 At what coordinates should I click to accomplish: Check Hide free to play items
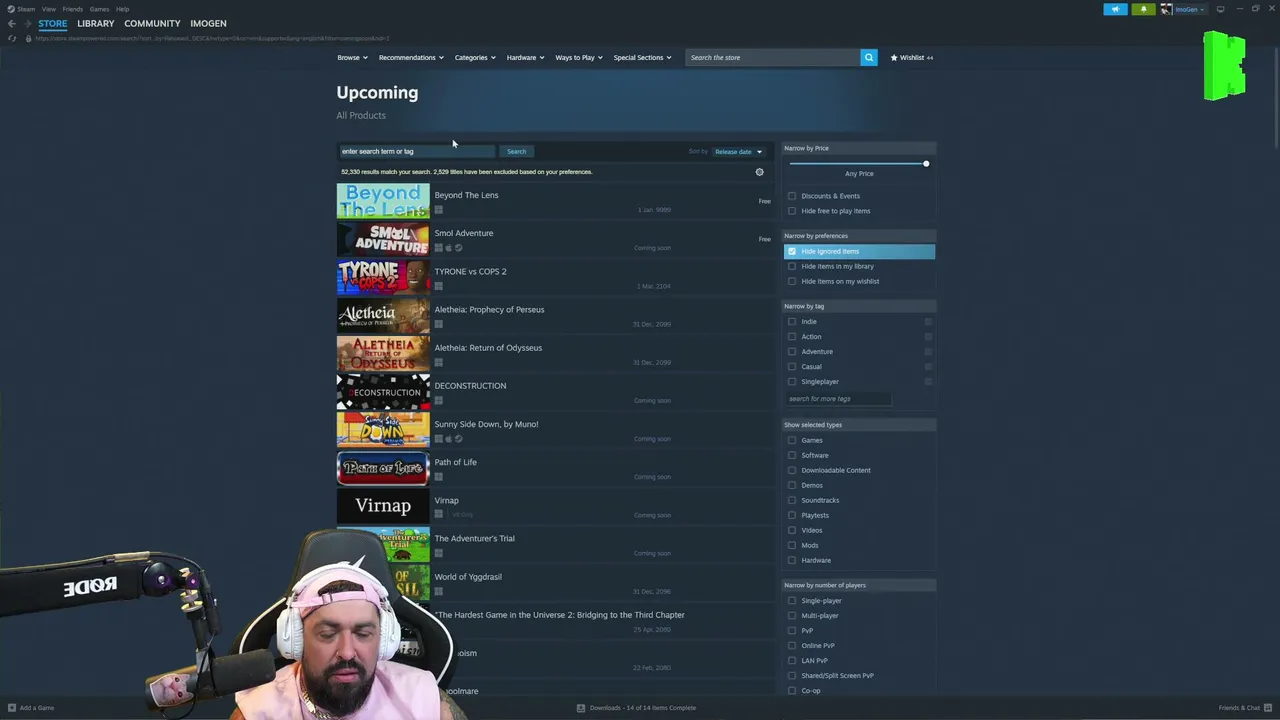(x=792, y=211)
